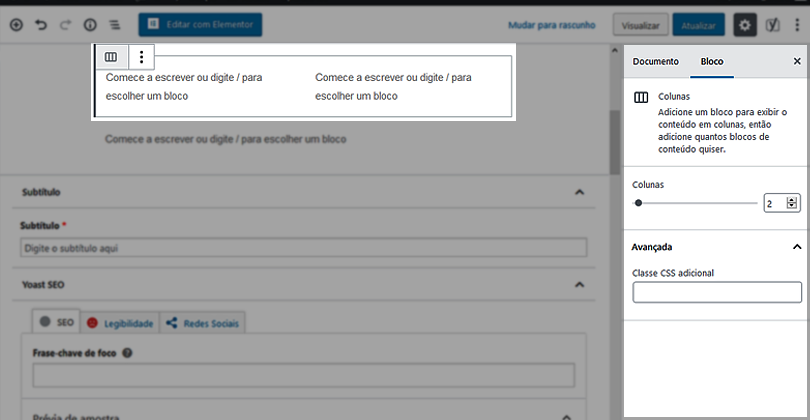Click the gray SEO score indicator icon
This screenshot has height=420, width=810.
pyautogui.click(x=45, y=322)
